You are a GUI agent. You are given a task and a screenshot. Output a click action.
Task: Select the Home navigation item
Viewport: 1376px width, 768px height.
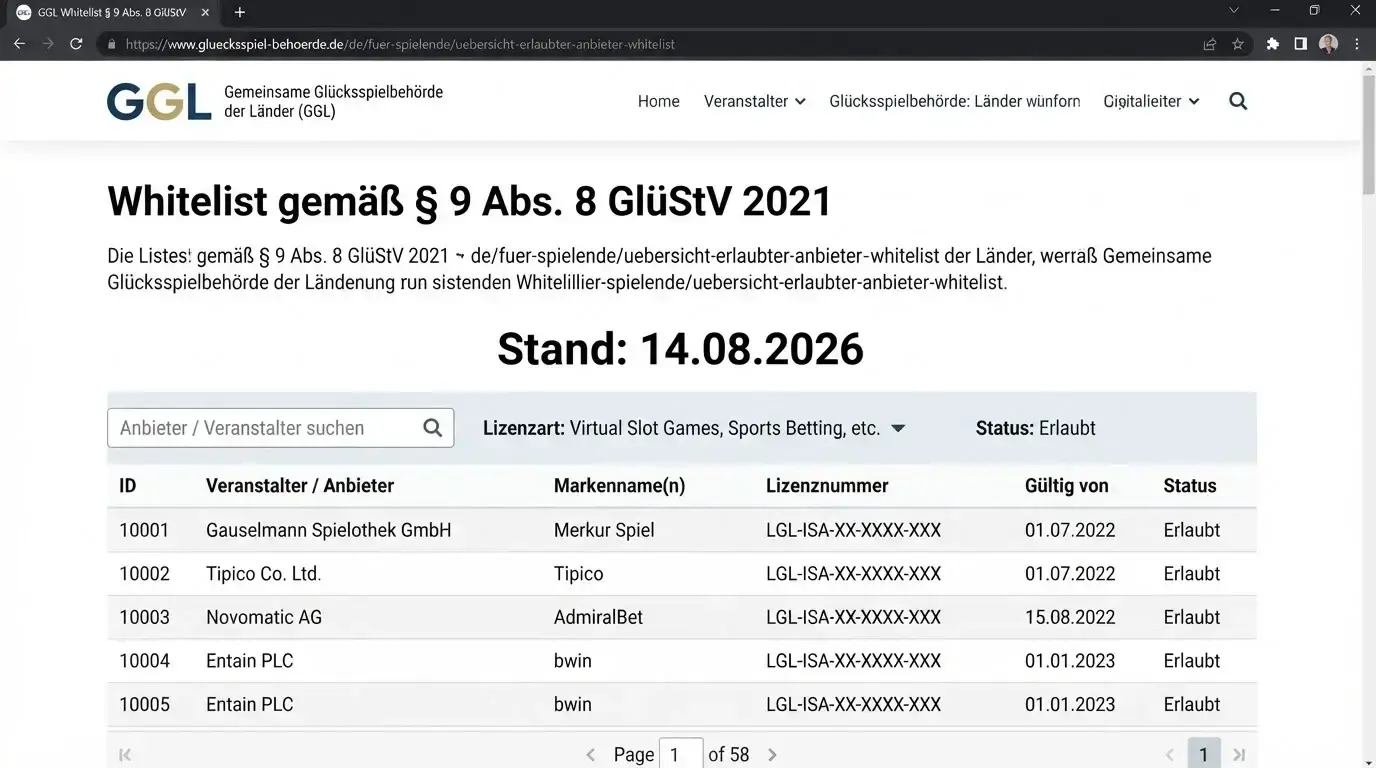659,101
